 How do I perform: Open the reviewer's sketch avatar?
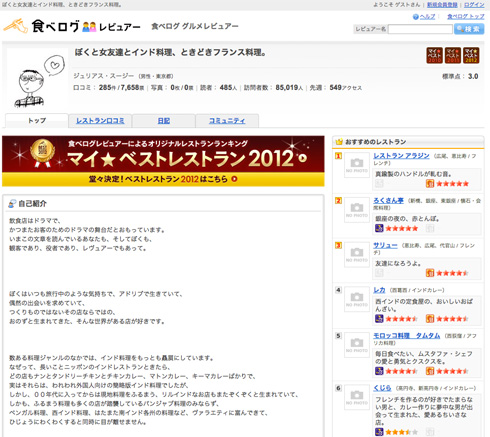click(37, 79)
